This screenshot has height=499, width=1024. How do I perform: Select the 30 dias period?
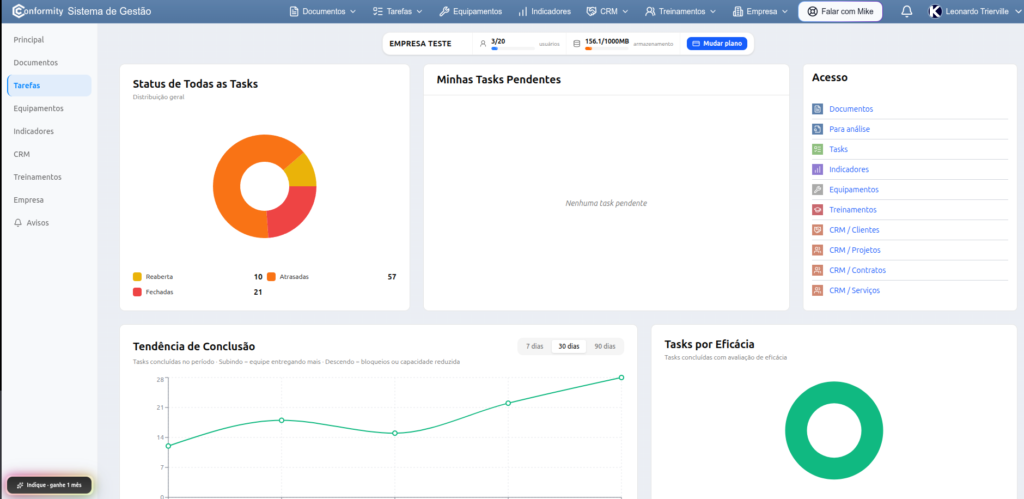point(569,347)
